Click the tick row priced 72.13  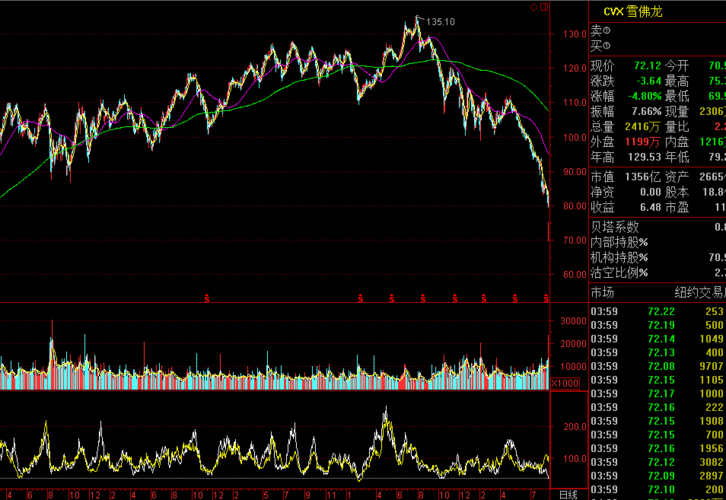(x=657, y=352)
